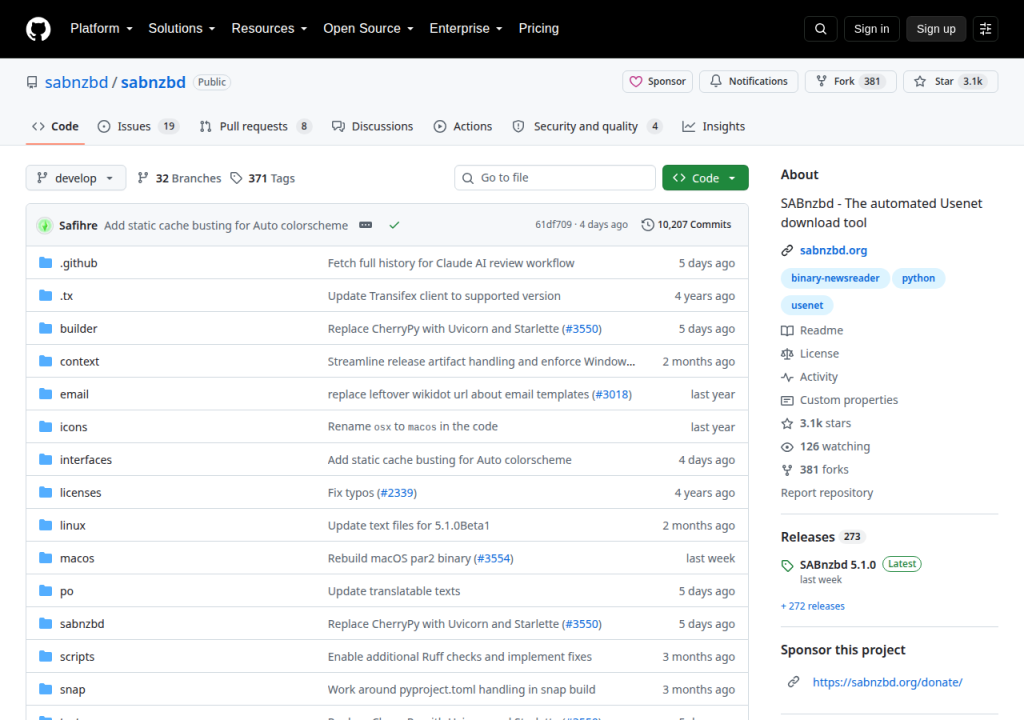Viewport: 1024px width, 720px height.
Task: Click the Pricing link
Action: coord(539,29)
